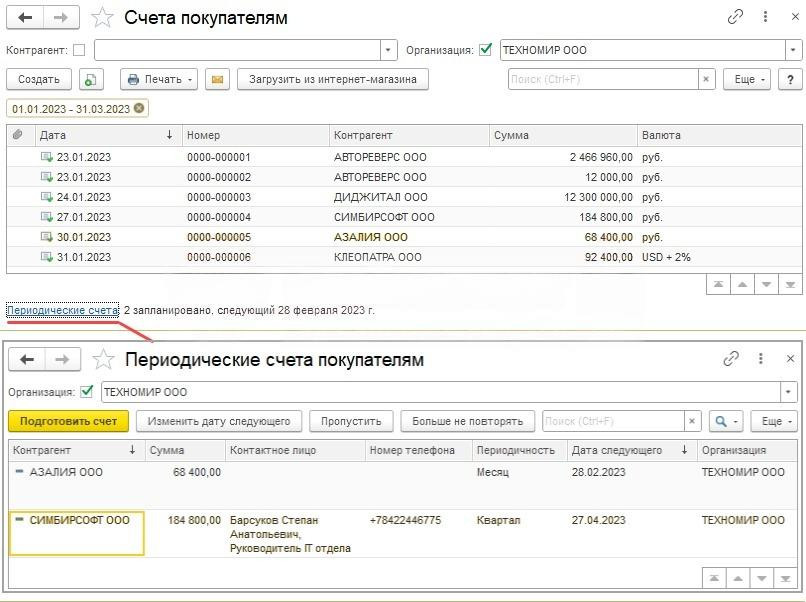Open more options menu of Счета покупателям
Viewport: 806px width, 602px height.
click(x=765, y=17)
